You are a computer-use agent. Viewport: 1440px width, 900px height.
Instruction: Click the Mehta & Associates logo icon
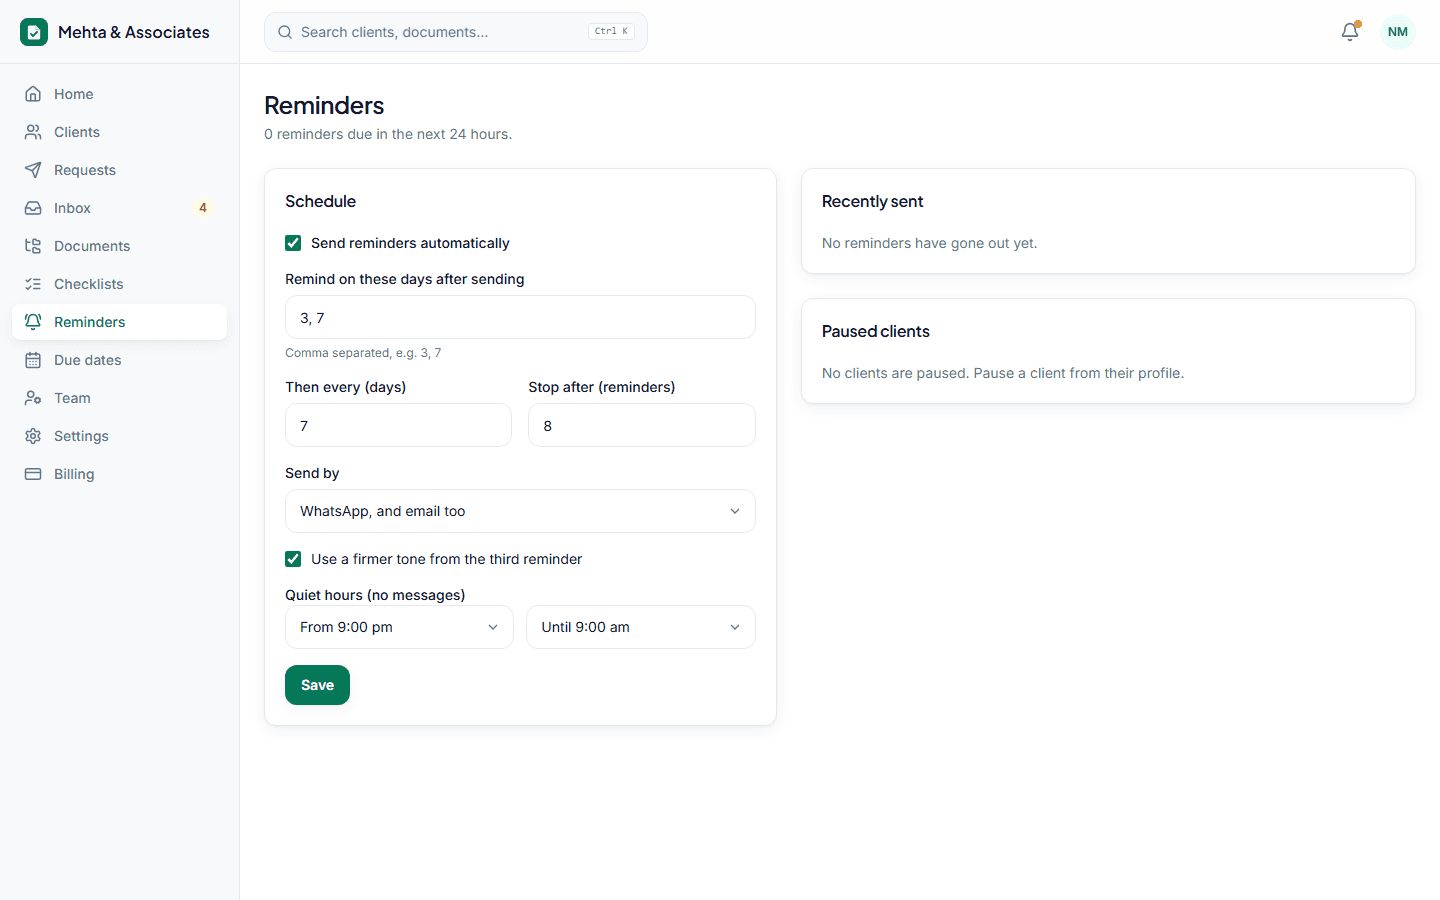pos(34,32)
